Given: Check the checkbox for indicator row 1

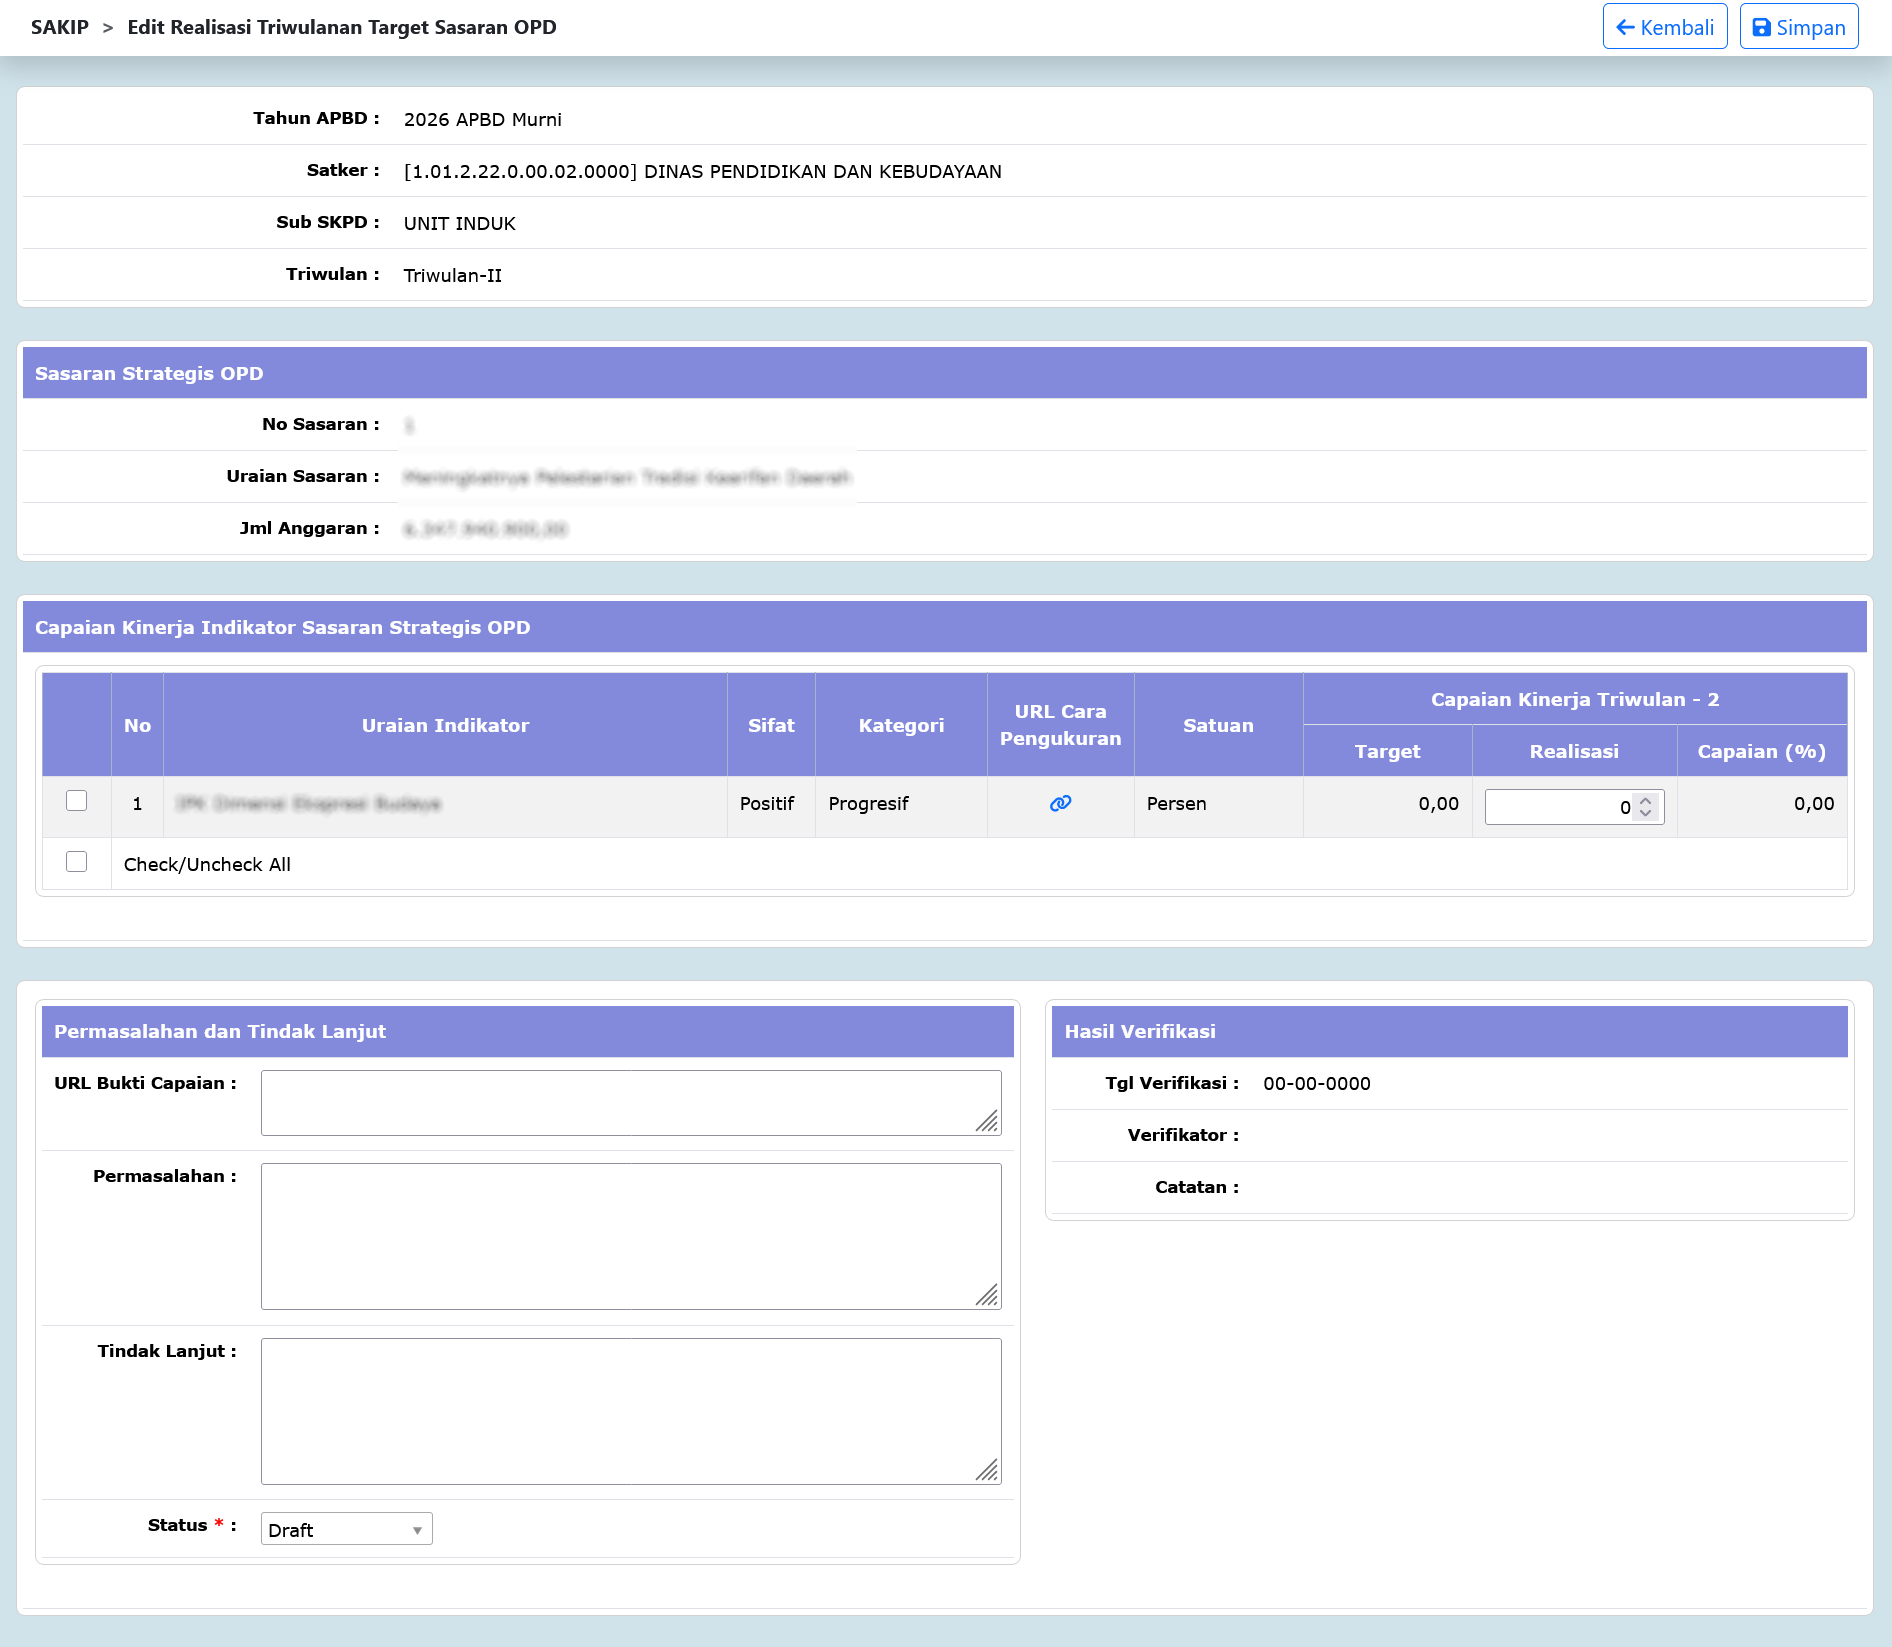Looking at the screenshot, I should (x=76, y=801).
